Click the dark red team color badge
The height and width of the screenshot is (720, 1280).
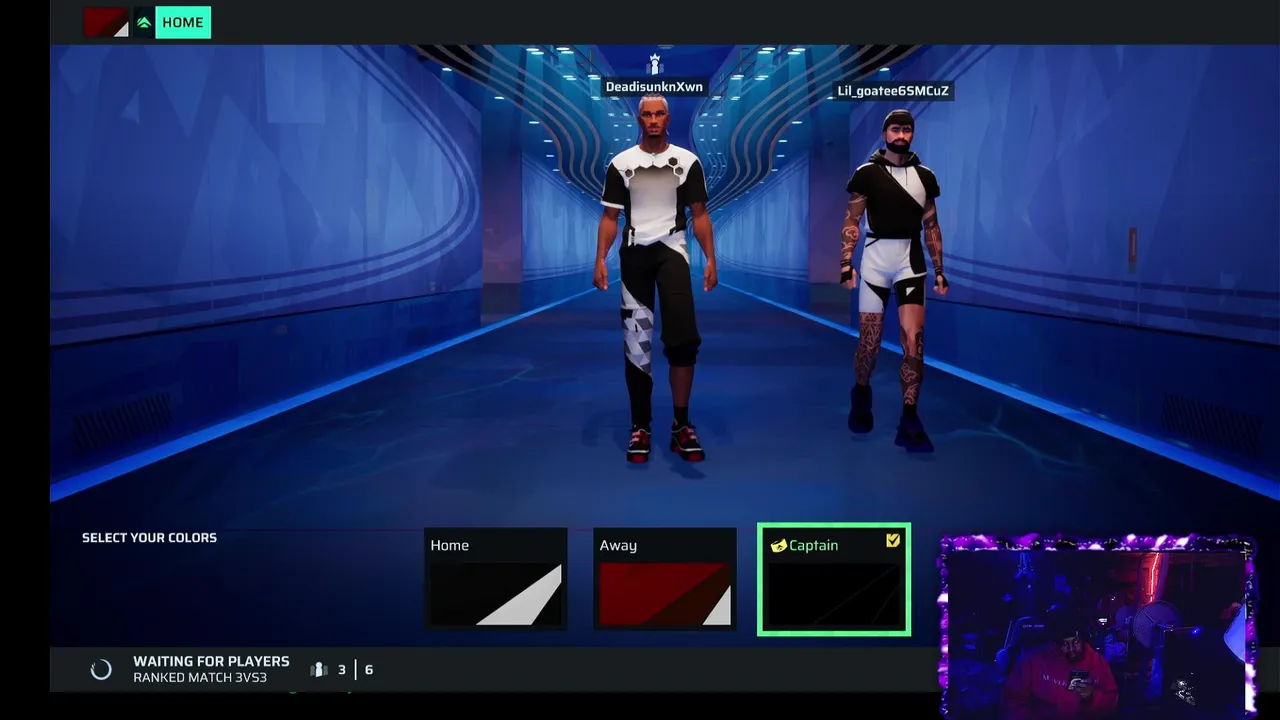(106, 23)
